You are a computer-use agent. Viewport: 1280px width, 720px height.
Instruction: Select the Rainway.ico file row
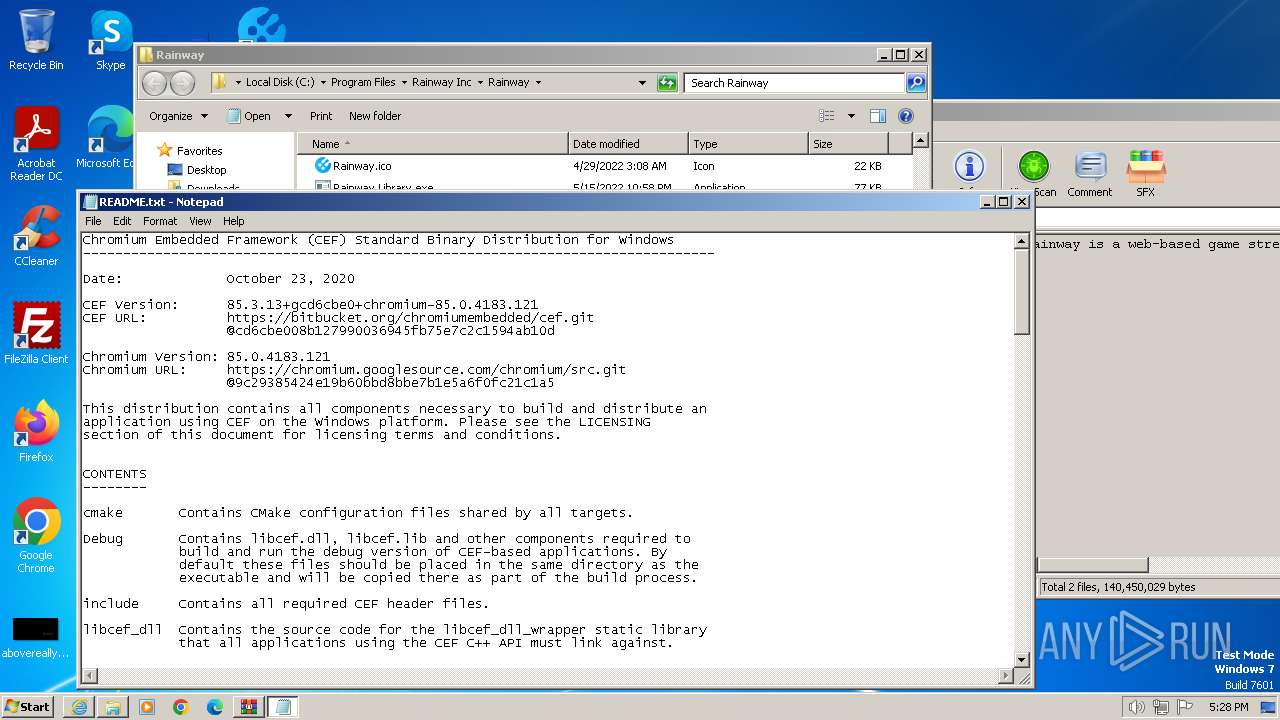click(x=604, y=166)
